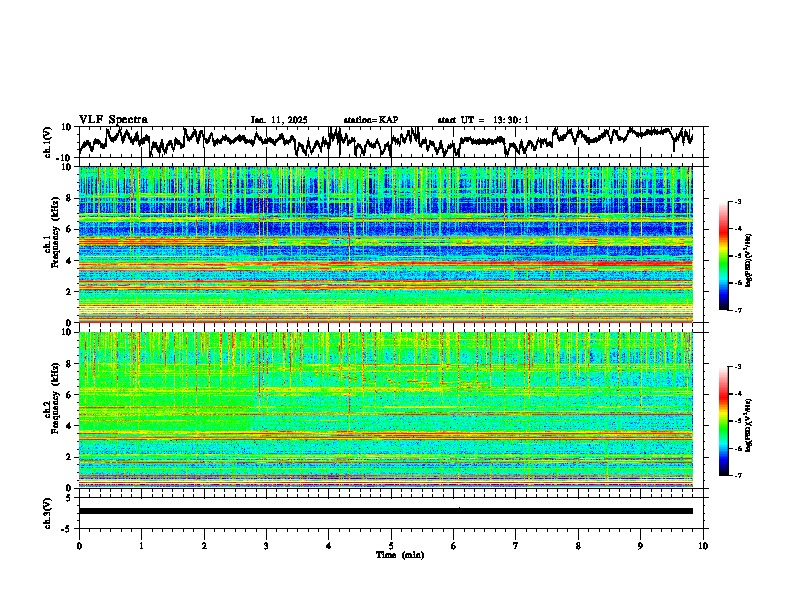Select the date text "Jan. 11, 2025"
The width and height of the screenshot is (792, 612).
pos(279,120)
